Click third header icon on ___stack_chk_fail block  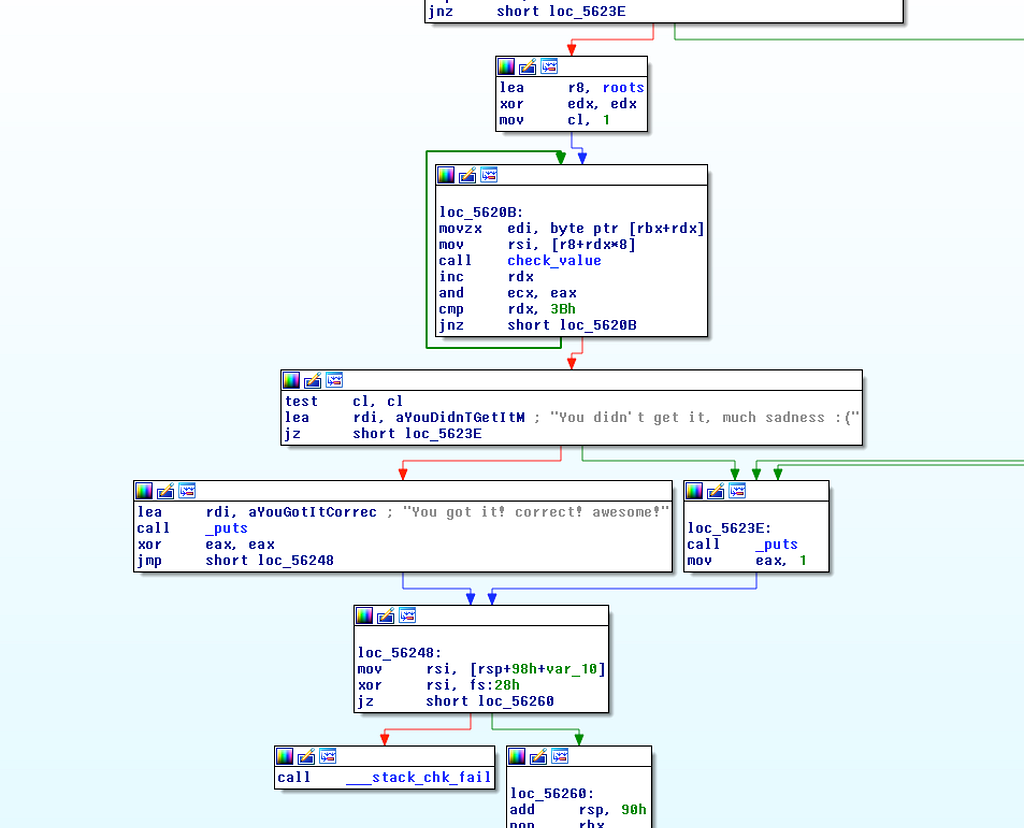coord(328,757)
